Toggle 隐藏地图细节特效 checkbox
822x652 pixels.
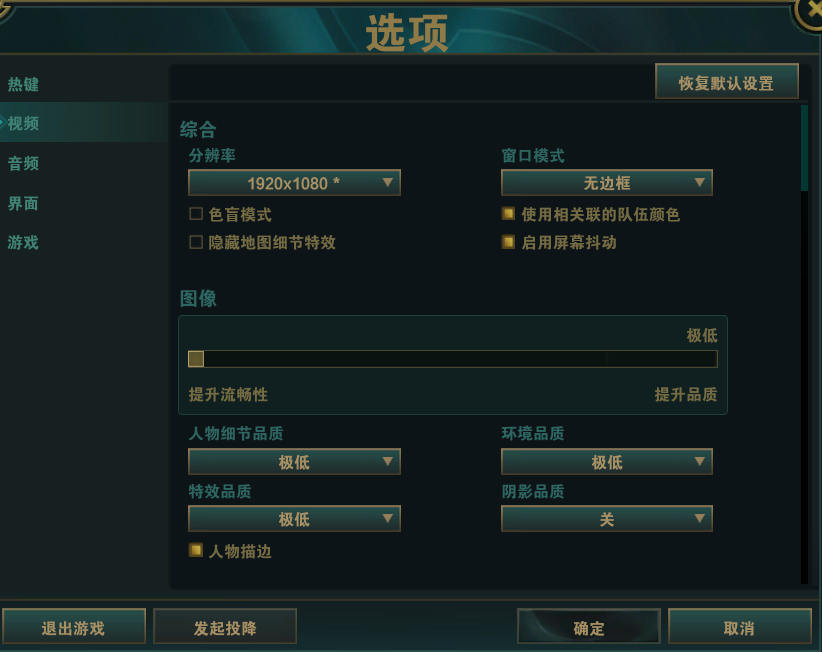pyautogui.click(x=196, y=242)
